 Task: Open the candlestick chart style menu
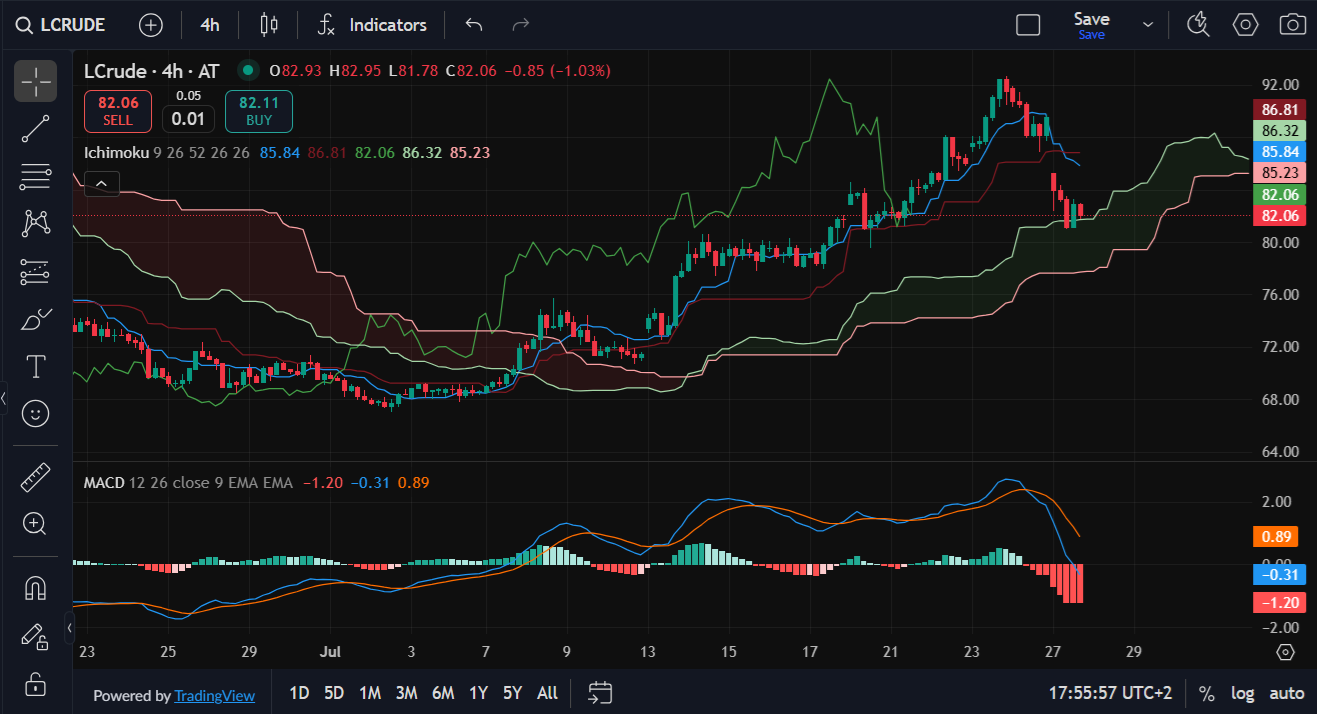point(268,25)
